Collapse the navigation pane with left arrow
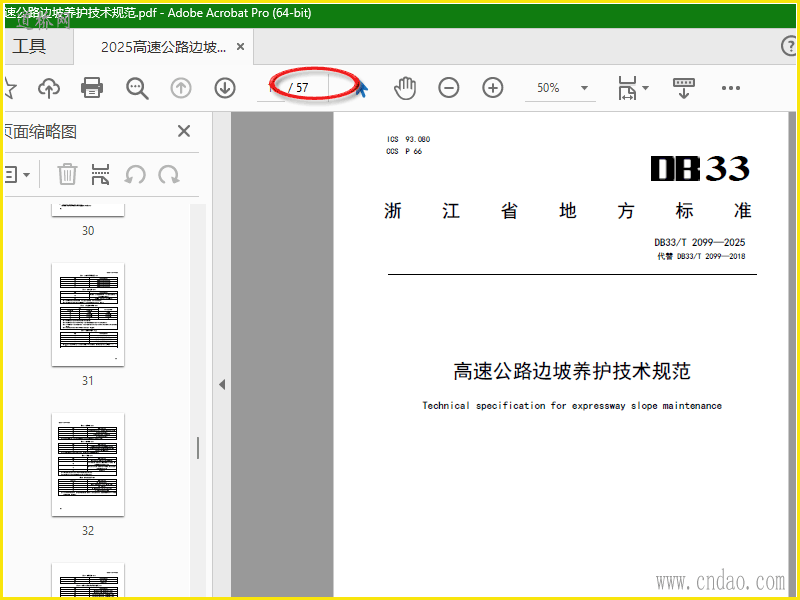 222,384
